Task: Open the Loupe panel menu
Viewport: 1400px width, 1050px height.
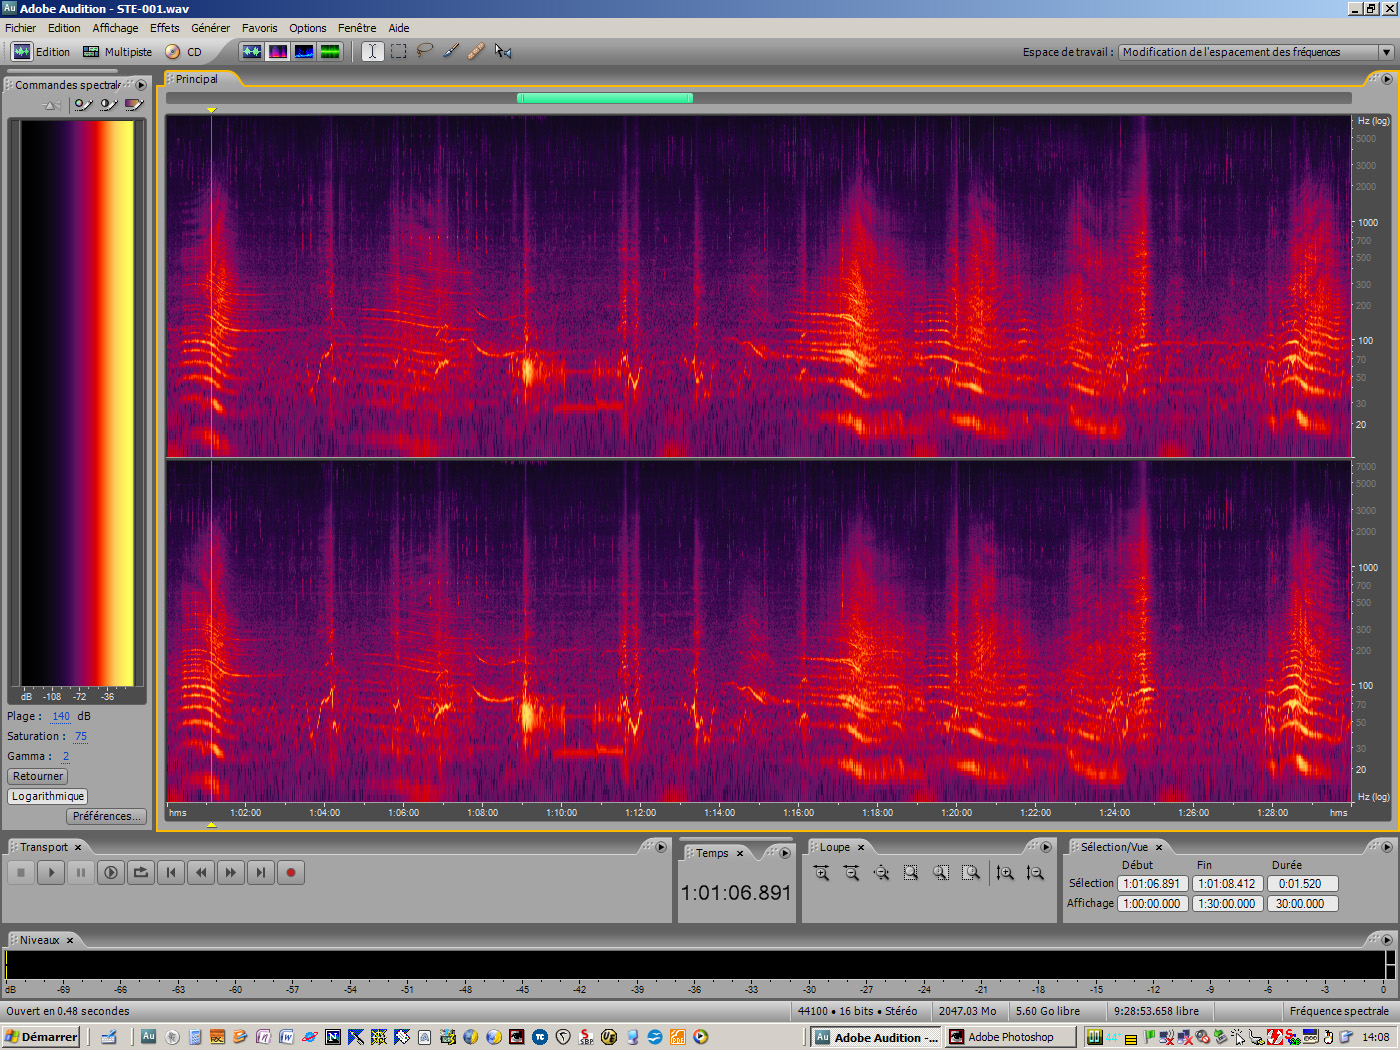Action: tap(1046, 846)
